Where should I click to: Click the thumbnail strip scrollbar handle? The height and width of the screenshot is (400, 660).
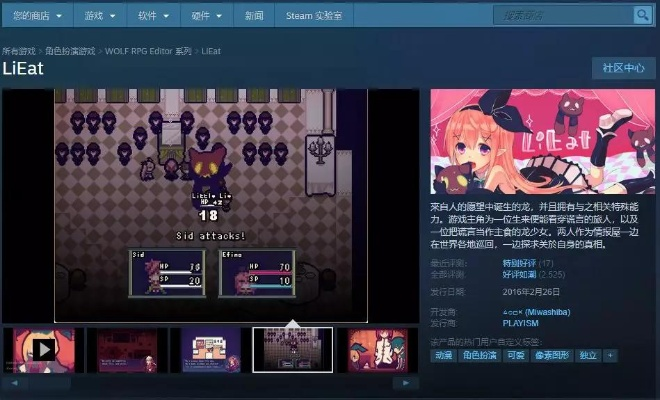(49, 383)
